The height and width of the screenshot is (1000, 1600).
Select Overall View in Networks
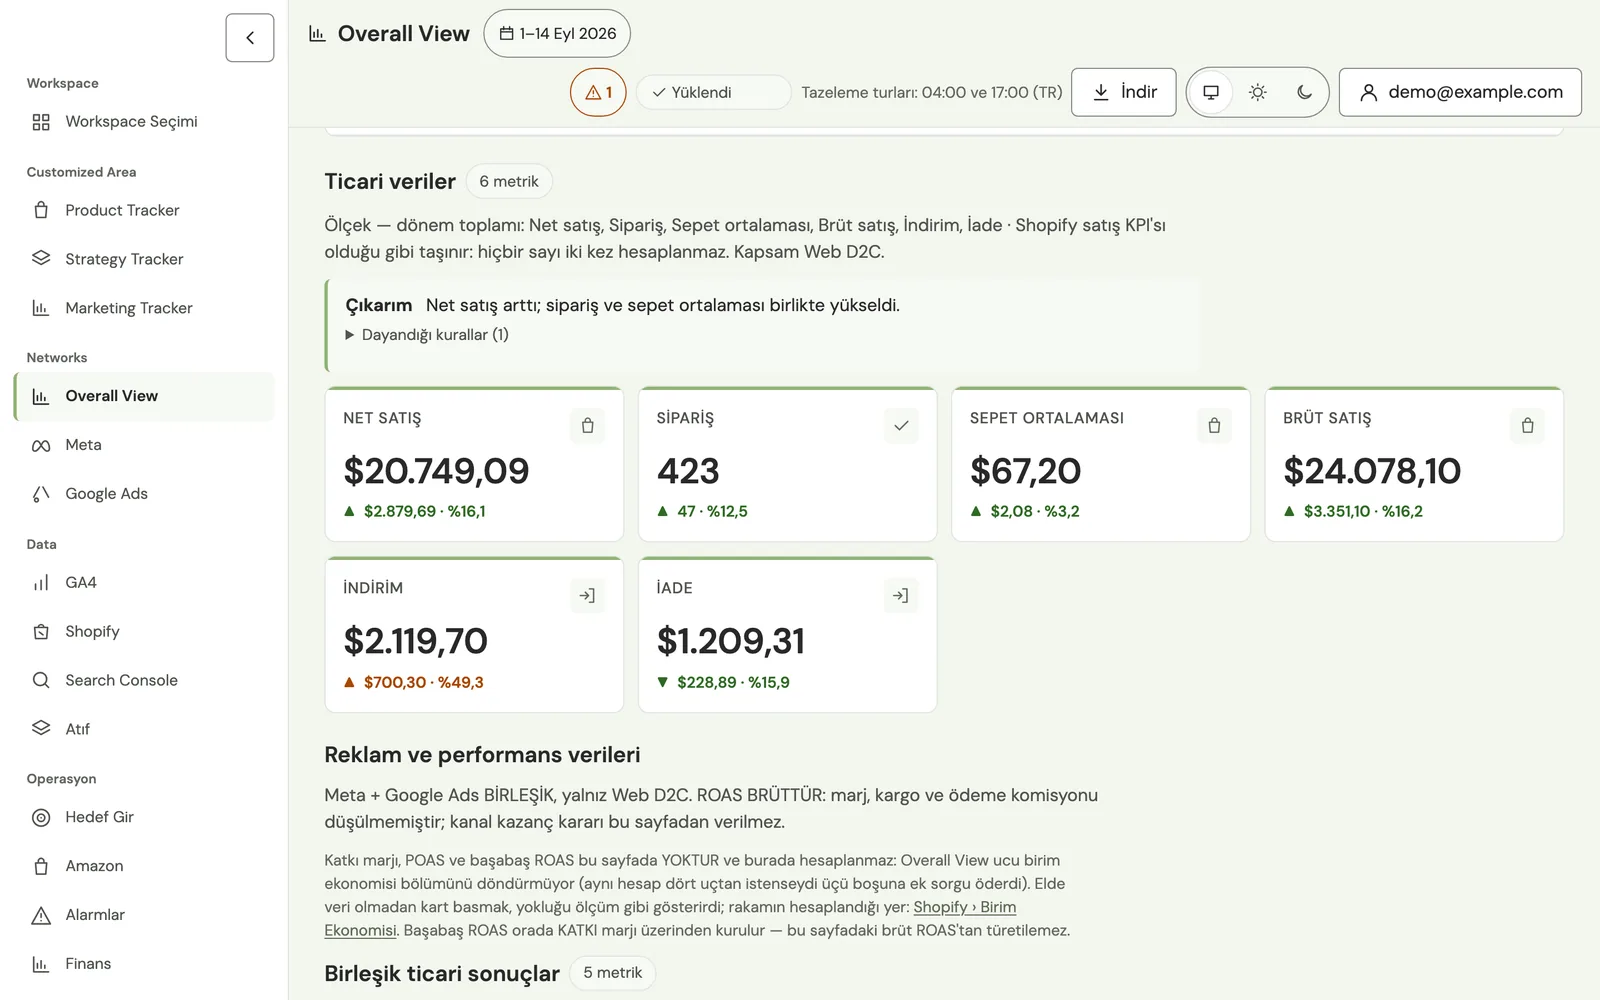144,396
